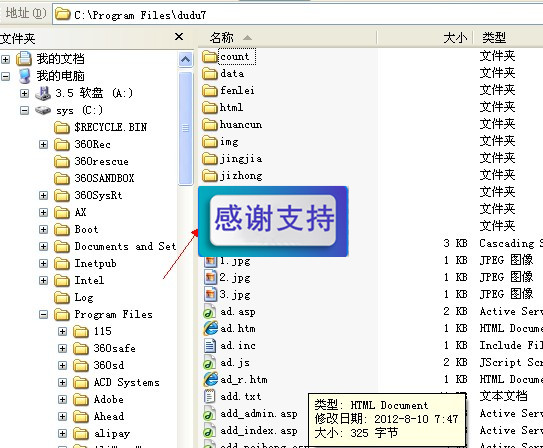Click the folder tree scroll-up arrow
The width and height of the screenshot is (543, 448).
point(186,60)
